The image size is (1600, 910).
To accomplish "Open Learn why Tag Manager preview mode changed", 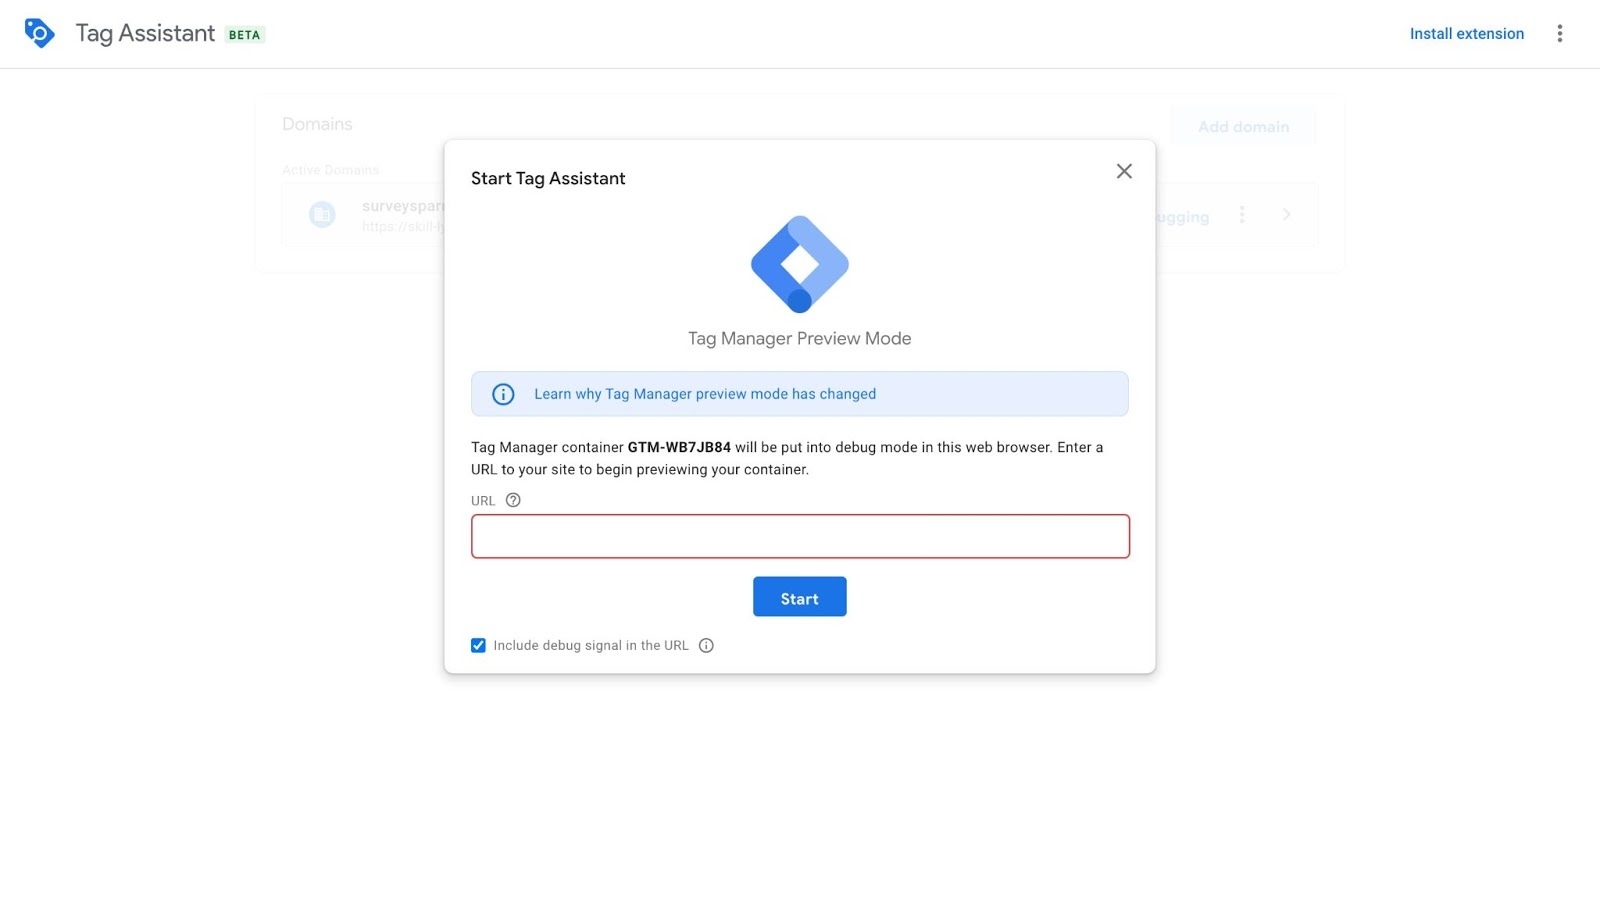I will [705, 394].
